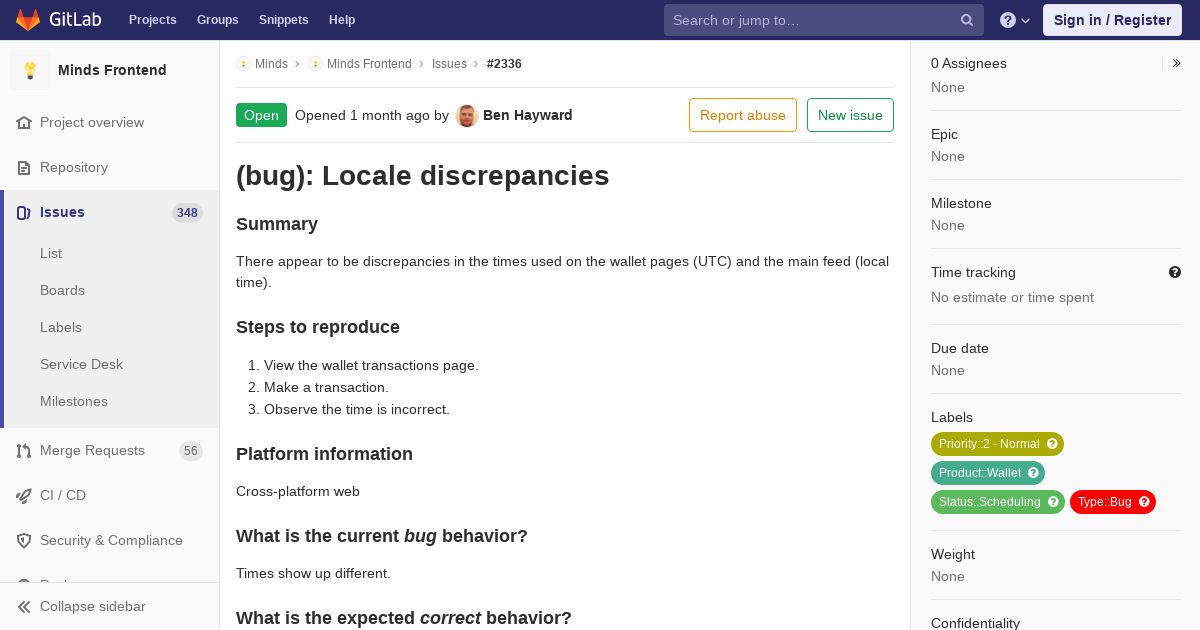Click the collapse sidebar double-chevron icon
This screenshot has width=1200, height=630.
point(24,606)
